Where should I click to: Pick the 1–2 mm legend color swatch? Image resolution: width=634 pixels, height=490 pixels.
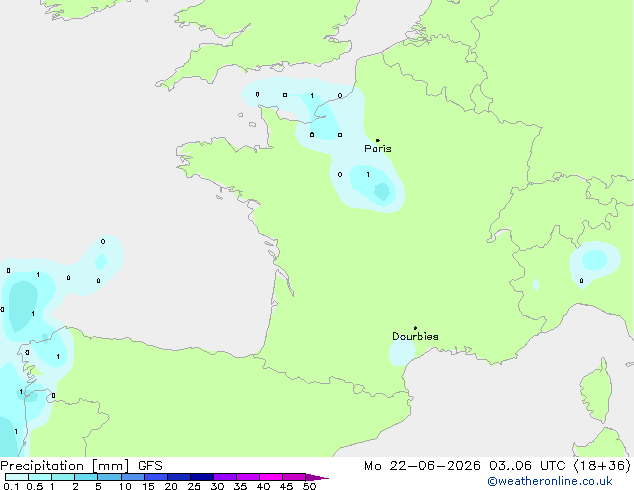(x=63, y=477)
